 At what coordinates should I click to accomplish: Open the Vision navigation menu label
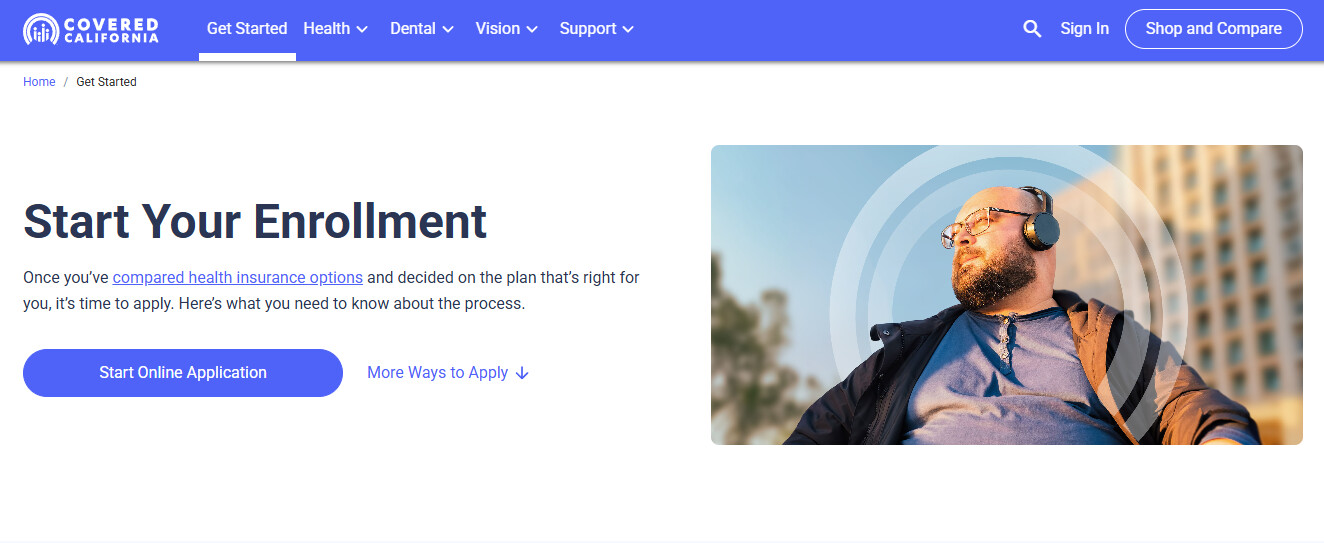[498, 29]
